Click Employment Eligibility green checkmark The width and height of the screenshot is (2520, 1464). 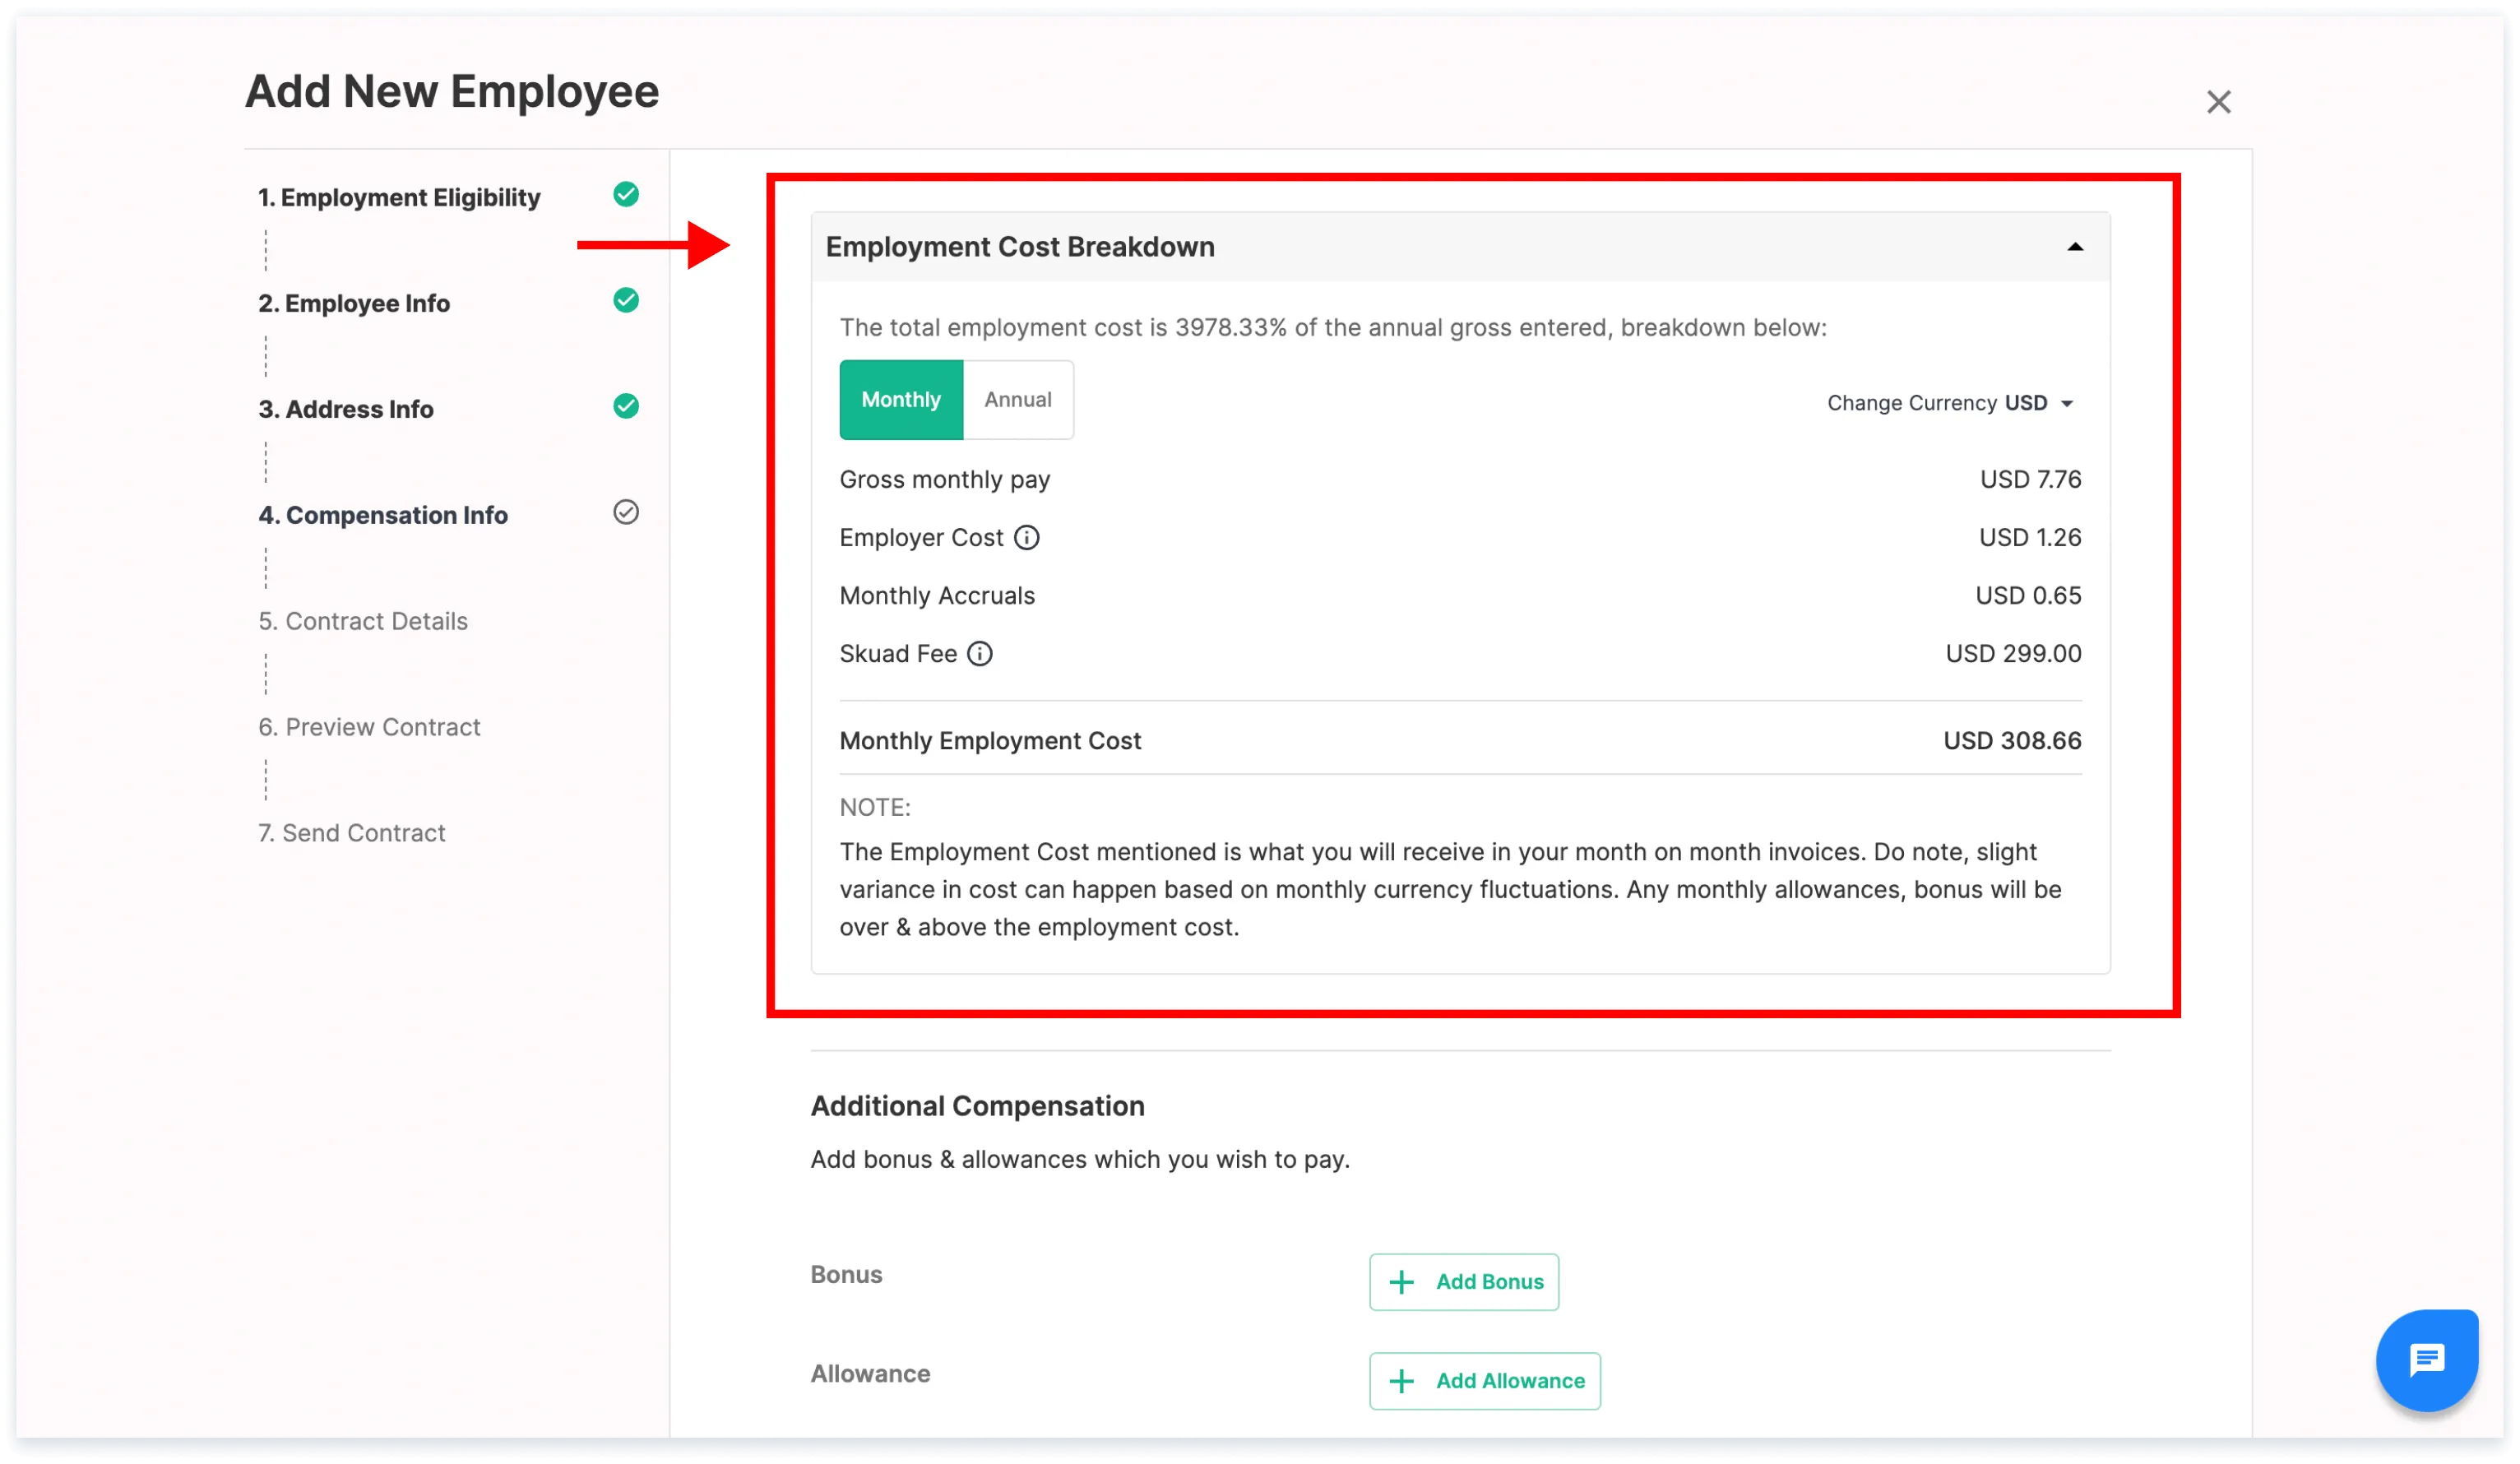[626, 194]
